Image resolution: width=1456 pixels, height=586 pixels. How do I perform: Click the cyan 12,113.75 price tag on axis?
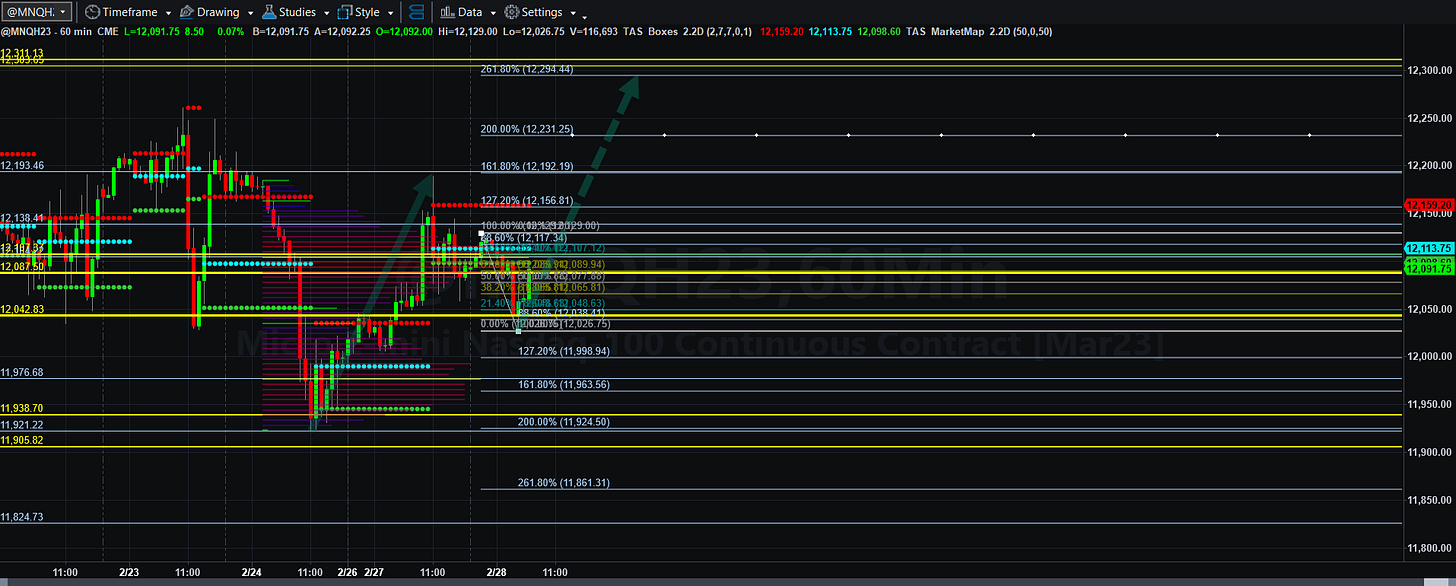coord(1429,248)
